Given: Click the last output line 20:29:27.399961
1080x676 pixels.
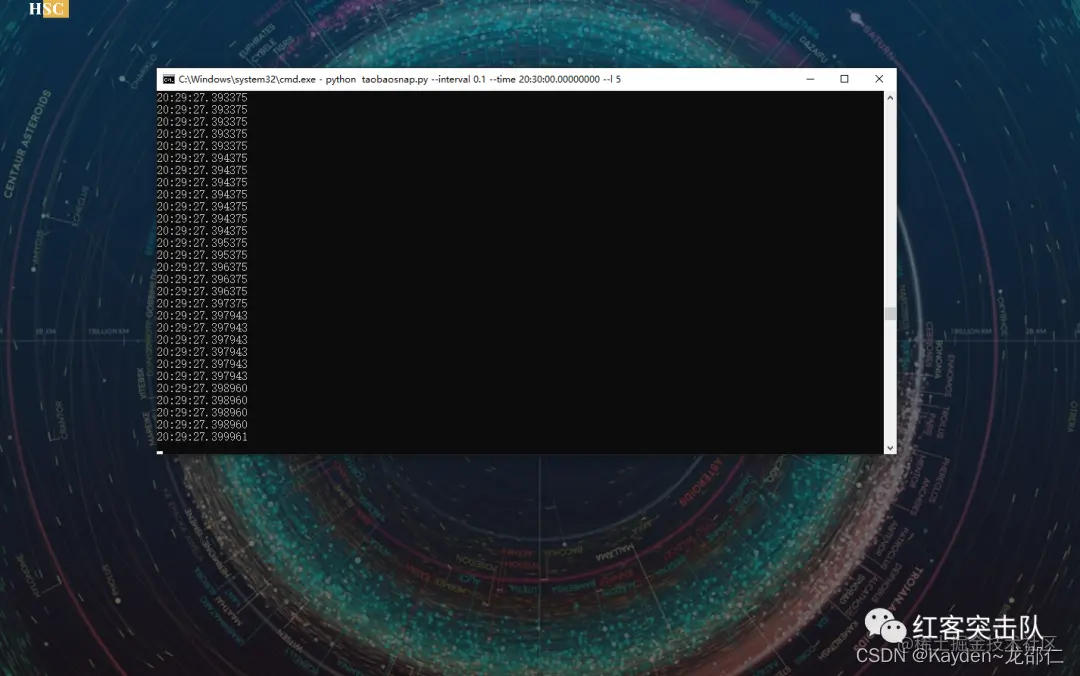Looking at the screenshot, I should click(x=202, y=437).
